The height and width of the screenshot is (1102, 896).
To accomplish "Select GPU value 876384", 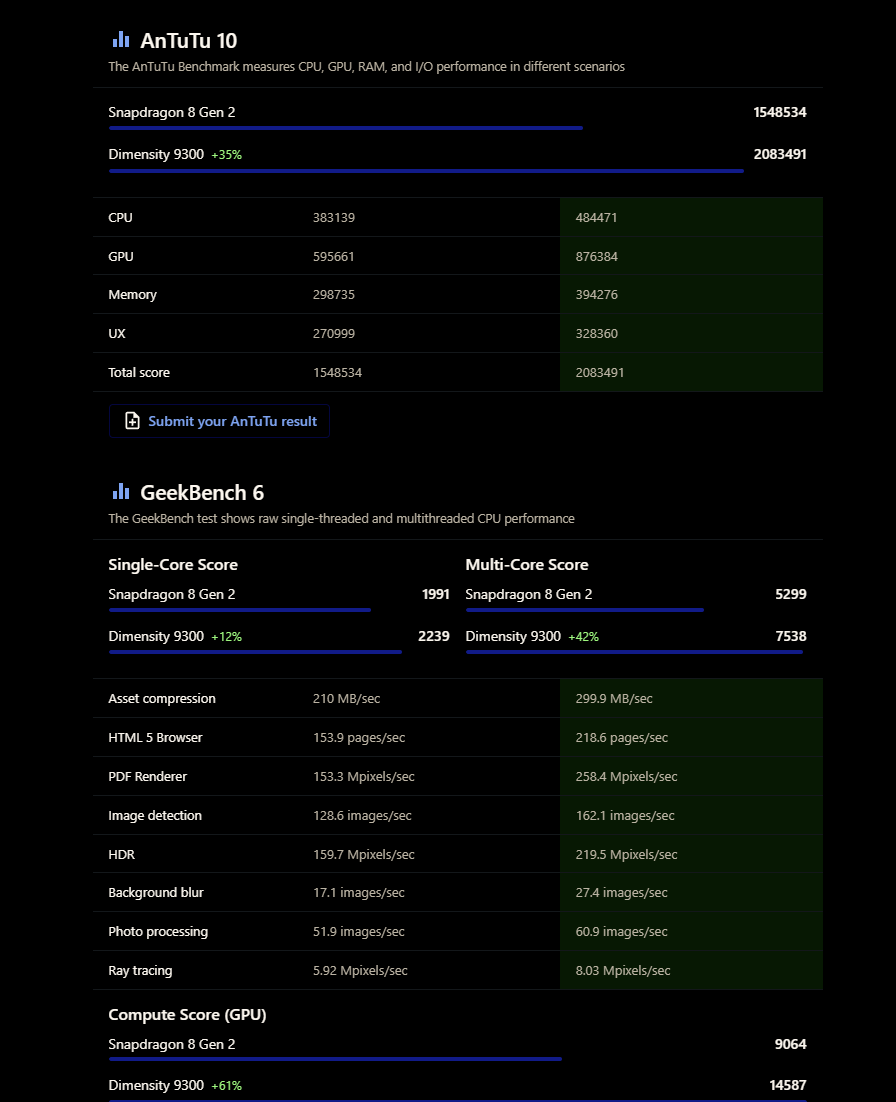I will 597,257.
